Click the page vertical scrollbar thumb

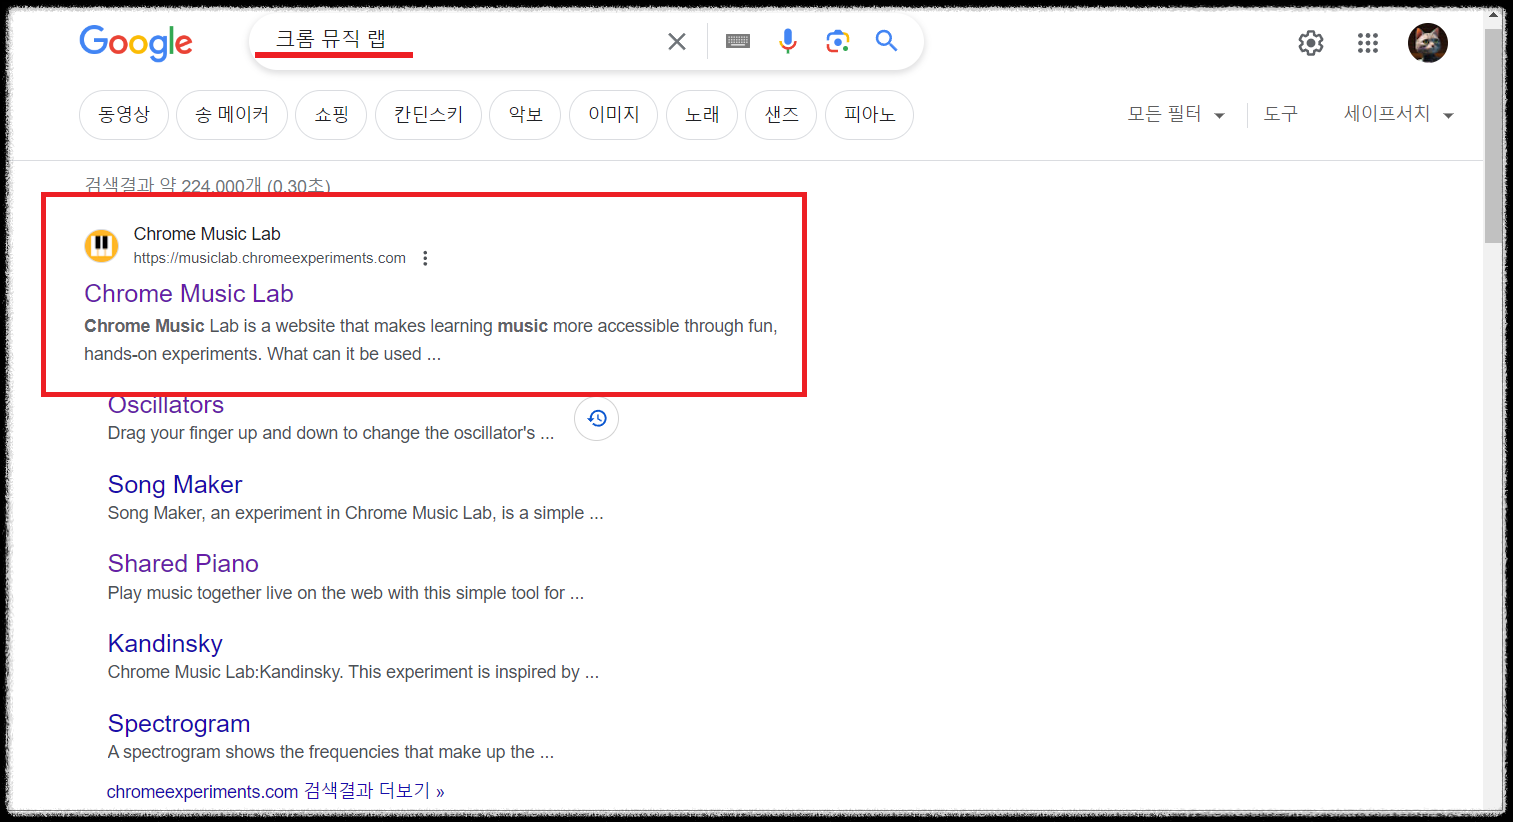pos(1493,135)
